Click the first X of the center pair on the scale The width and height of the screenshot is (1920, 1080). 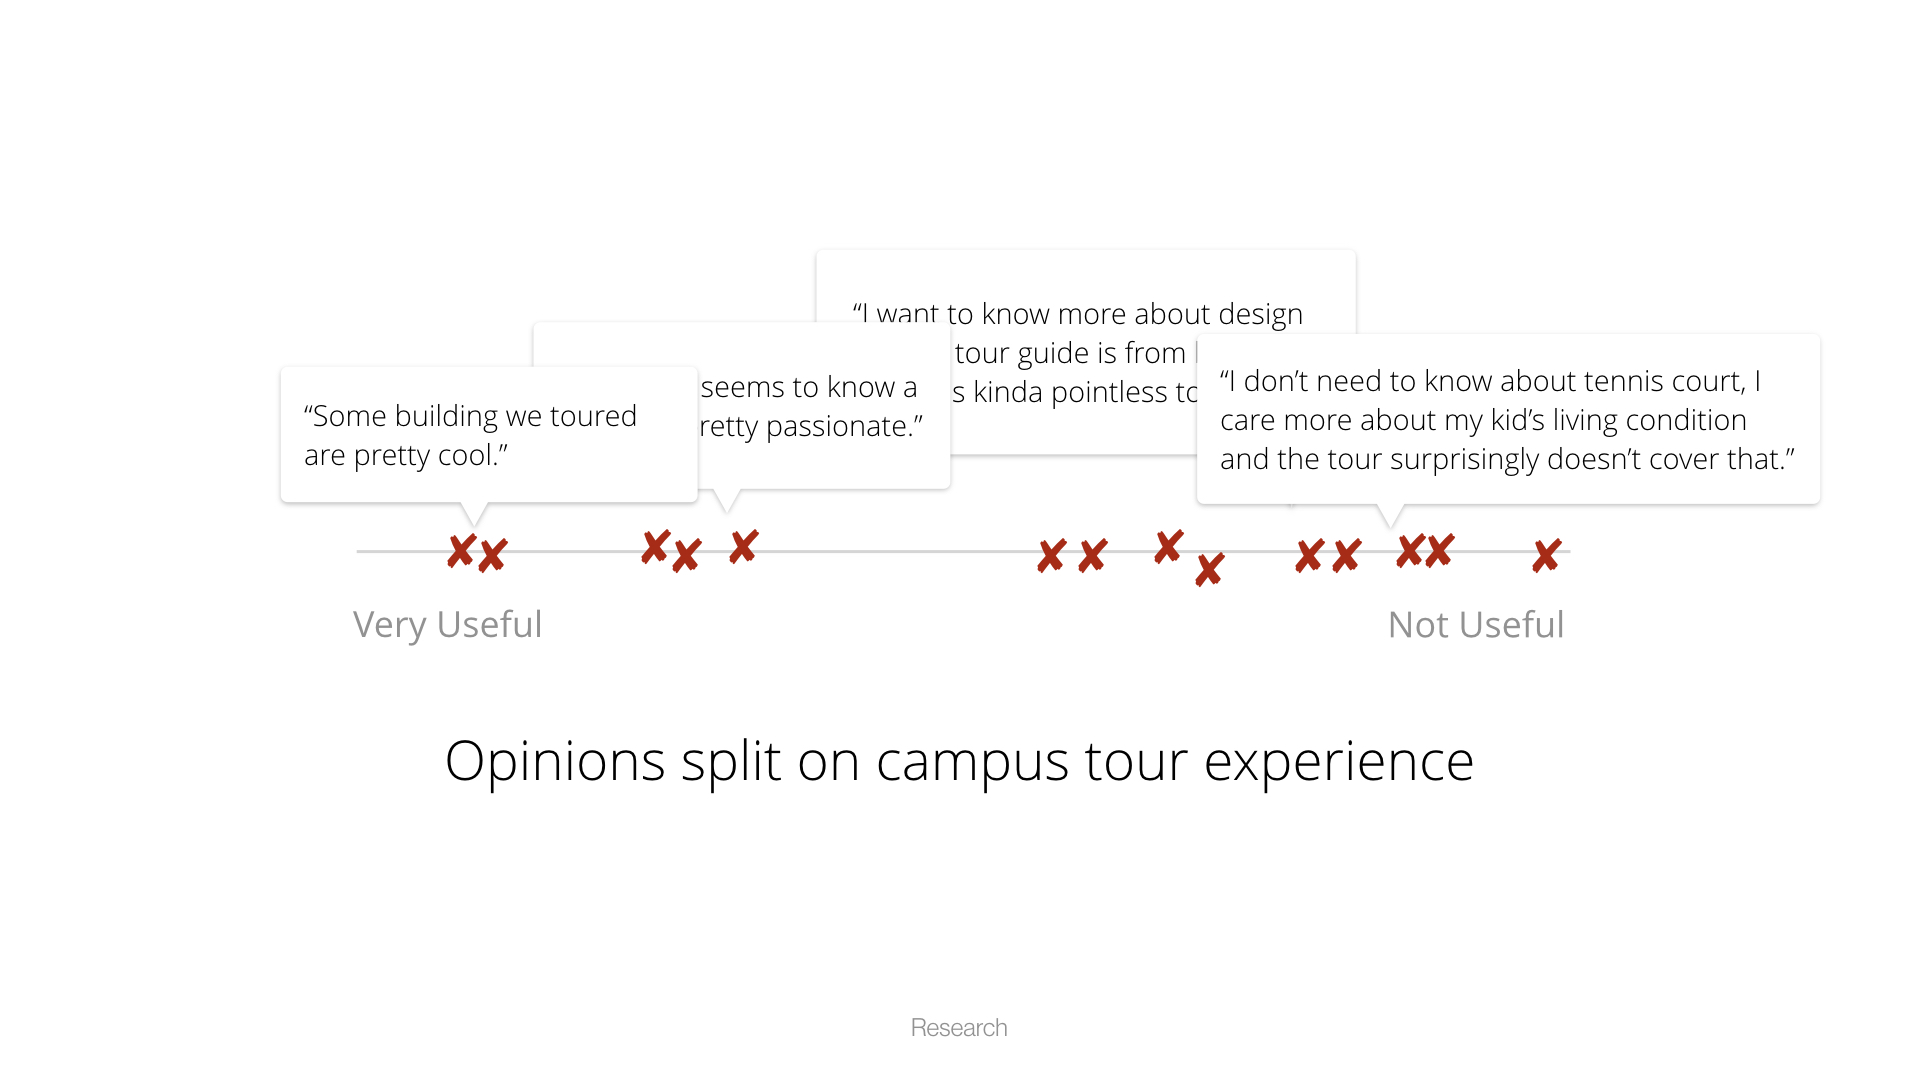(x=1051, y=555)
